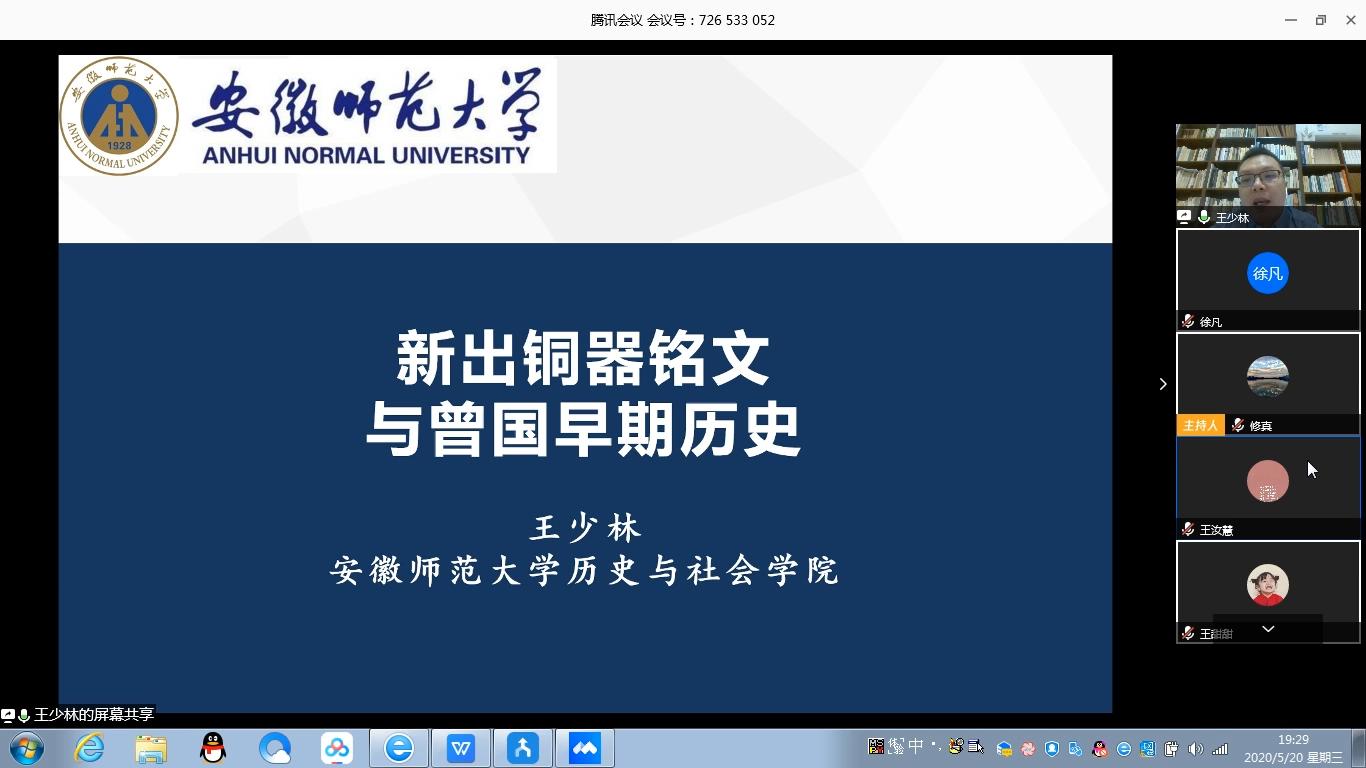The height and width of the screenshot is (768, 1366).
Task: Open WPS Office from the taskbar
Action: [461, 748]
